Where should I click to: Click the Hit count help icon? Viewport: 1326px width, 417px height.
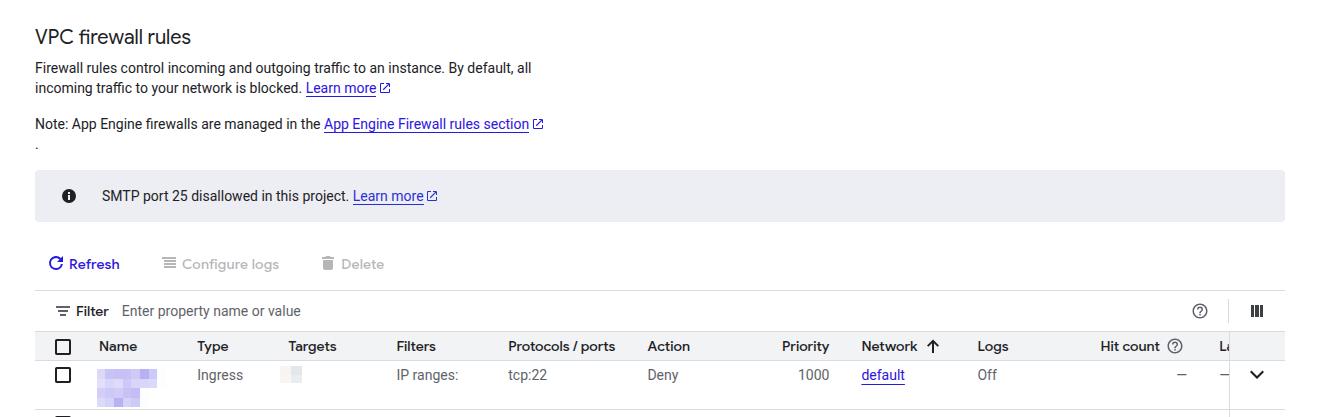[1175, 346]
